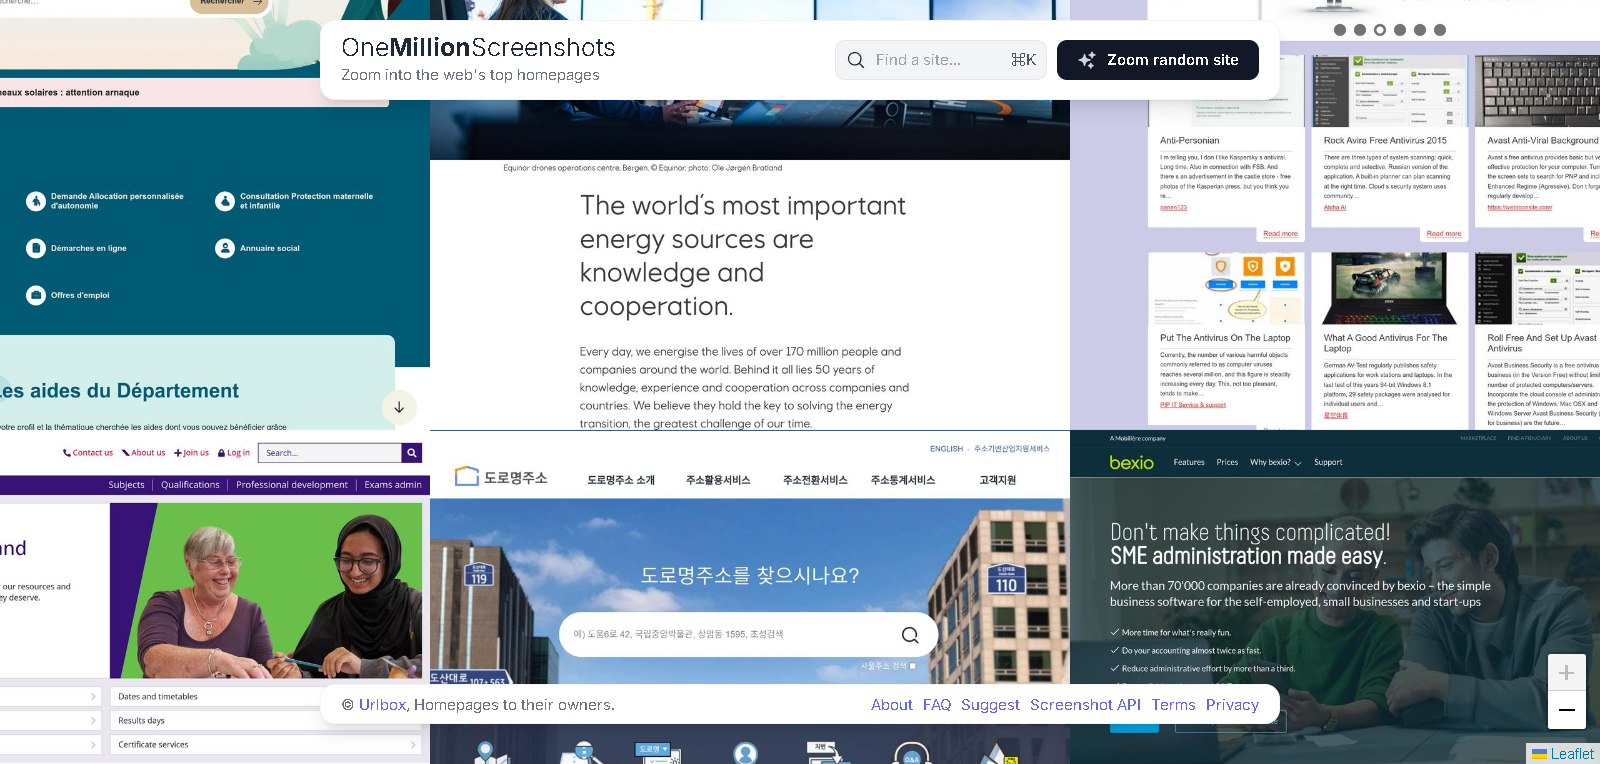Screen dimensions: 1600x764
Task: Open the 주소전환서비스 menu
Action: (815, 480)
